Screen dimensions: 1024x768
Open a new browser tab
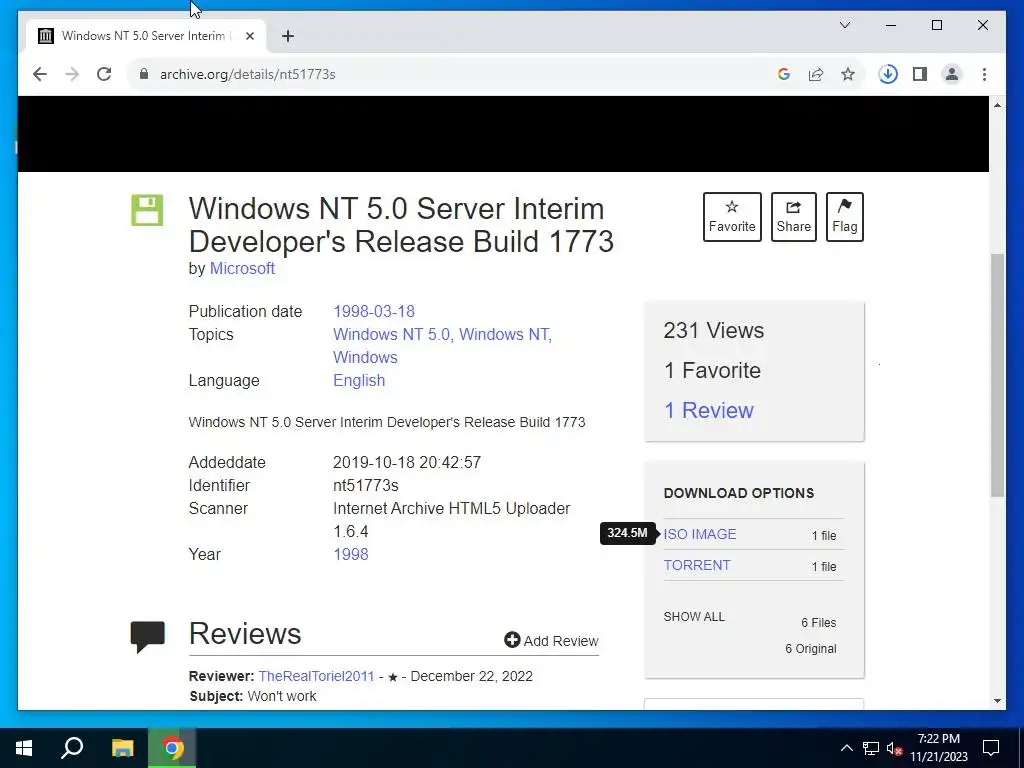tap(288, 36)
